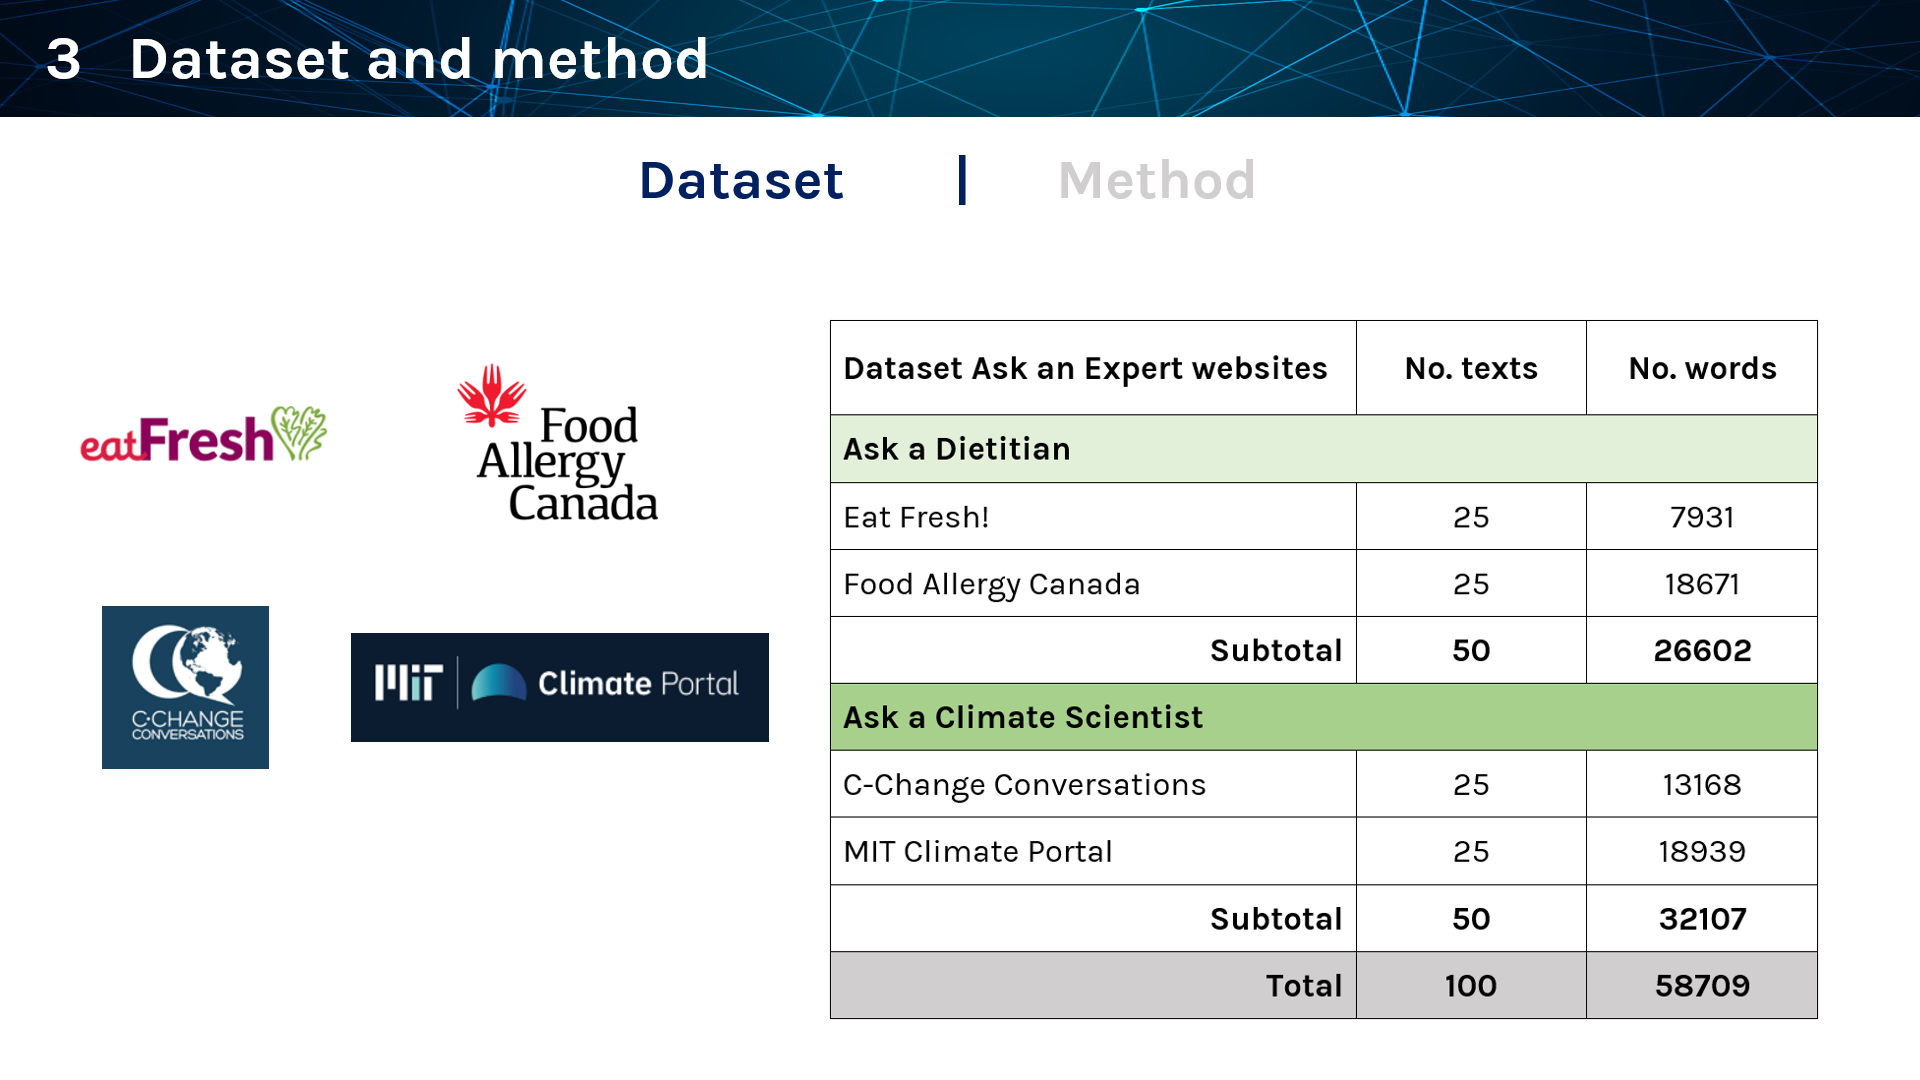Click the 'Food Allergy Canada' table cell
Screen dimensions: 1920x1080
pyautogui.click(x=991, y=584)
